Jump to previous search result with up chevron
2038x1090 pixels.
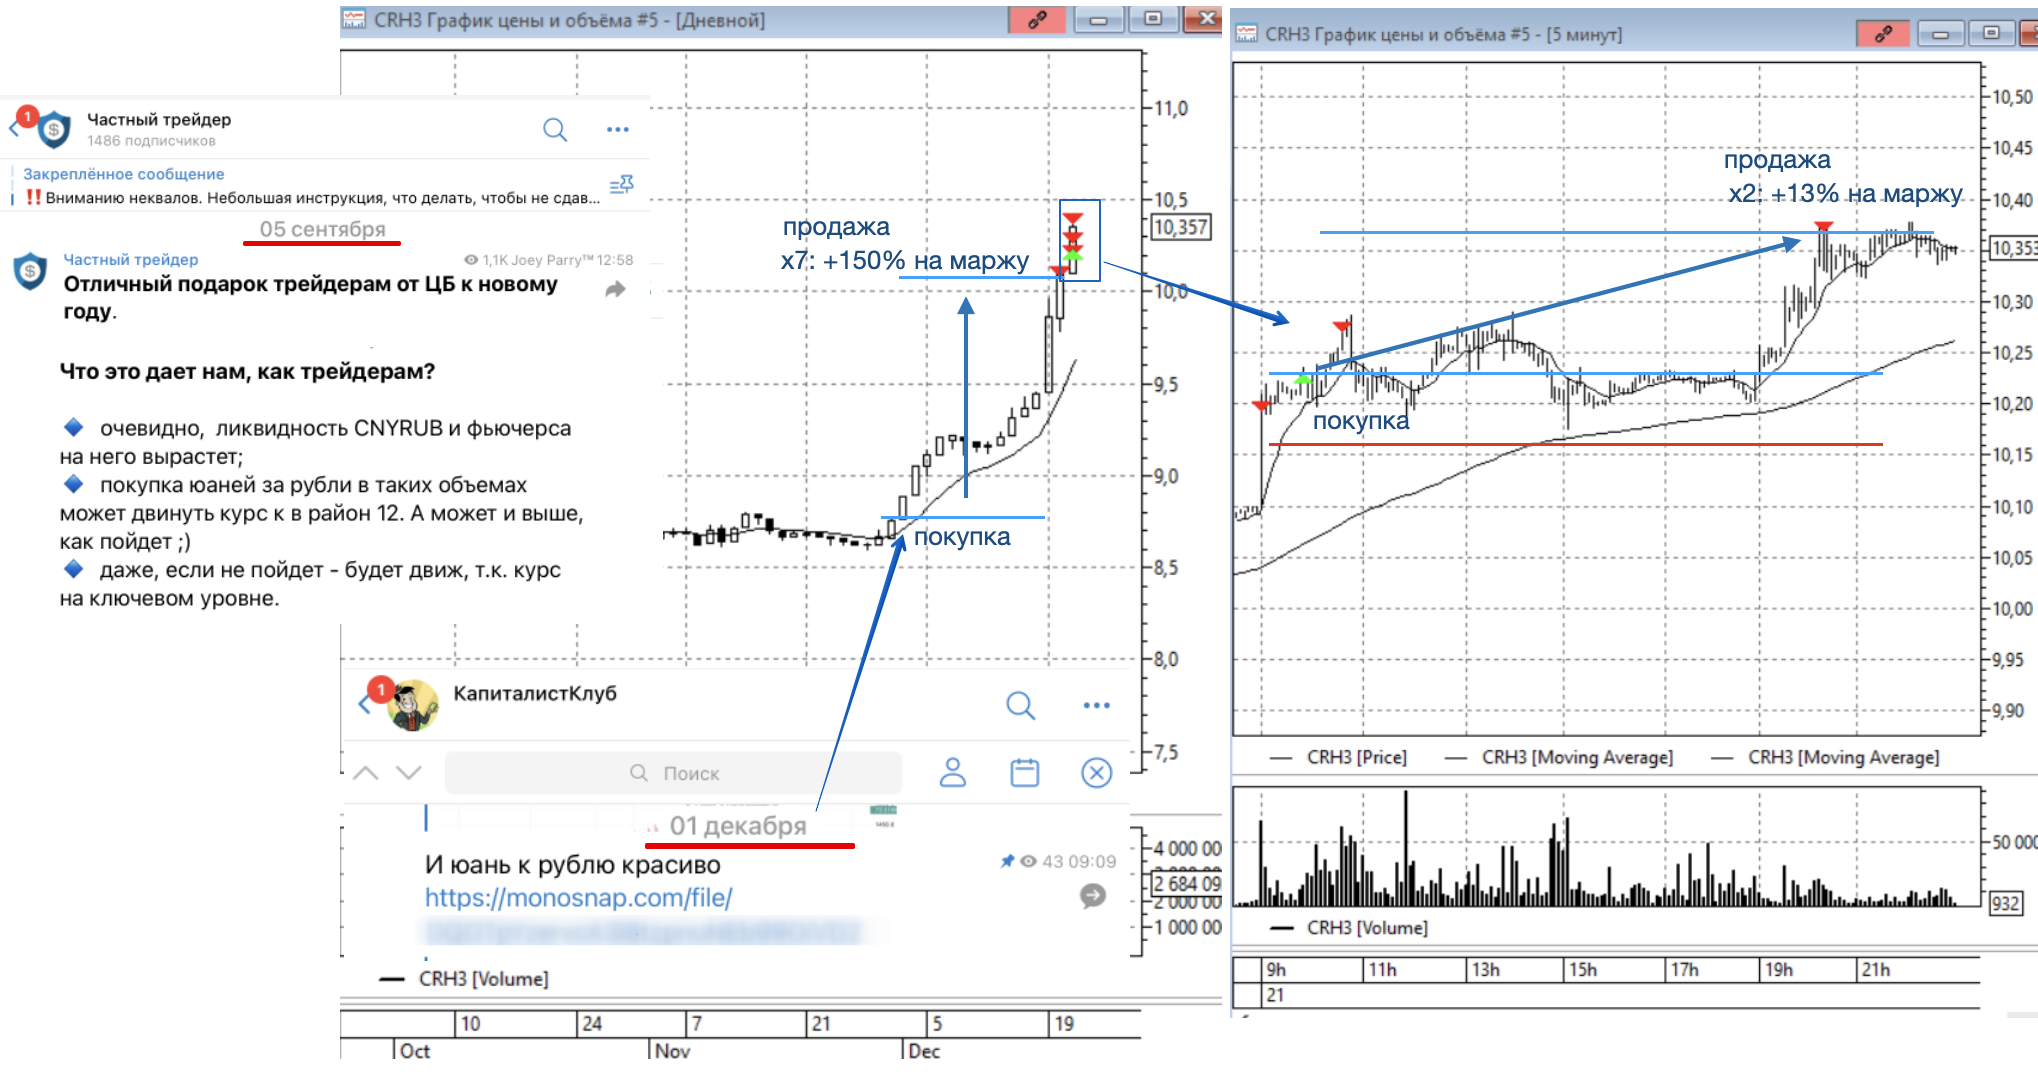(x=366, y=773)
